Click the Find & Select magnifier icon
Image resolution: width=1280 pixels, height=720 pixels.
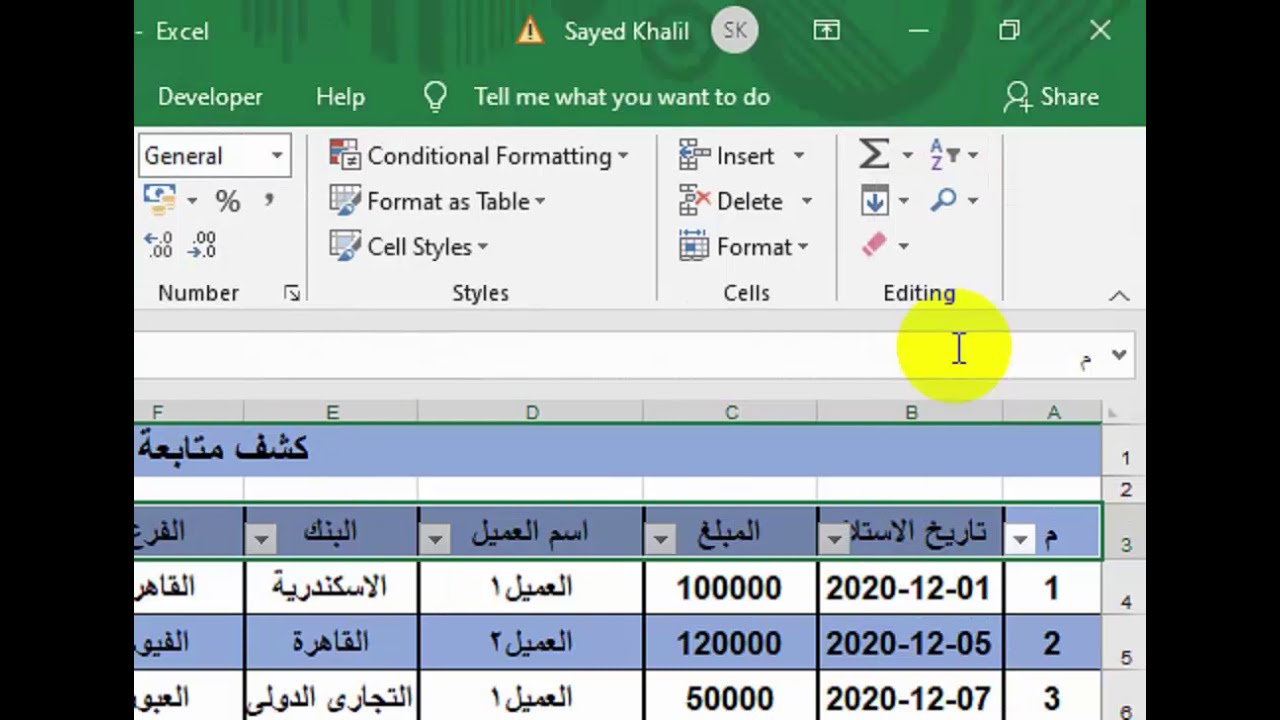point(943,201)
